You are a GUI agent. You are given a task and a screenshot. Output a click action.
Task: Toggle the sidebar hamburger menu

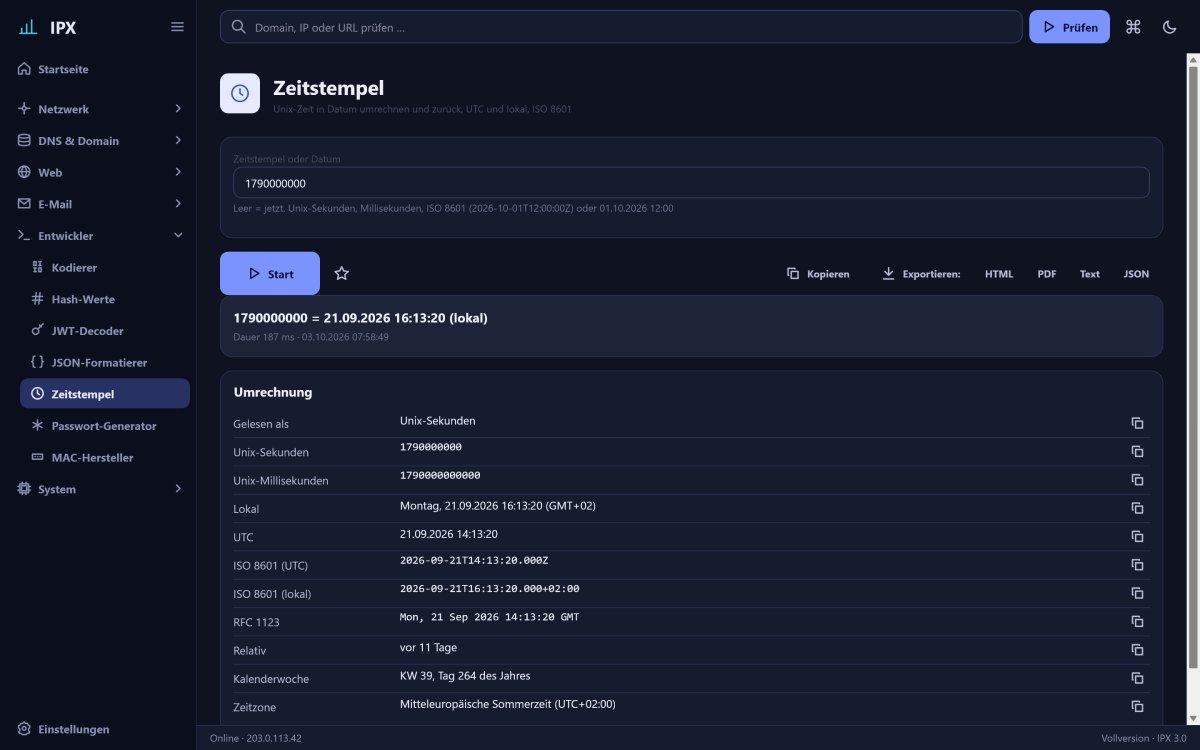[x=177, y=27]
